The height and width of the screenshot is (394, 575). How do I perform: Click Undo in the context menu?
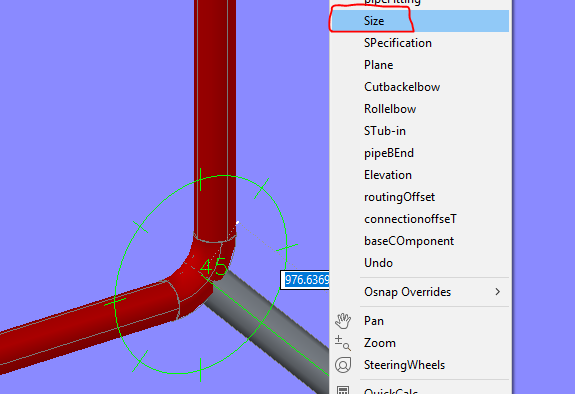pyautogui.click(x=419, y=263)
